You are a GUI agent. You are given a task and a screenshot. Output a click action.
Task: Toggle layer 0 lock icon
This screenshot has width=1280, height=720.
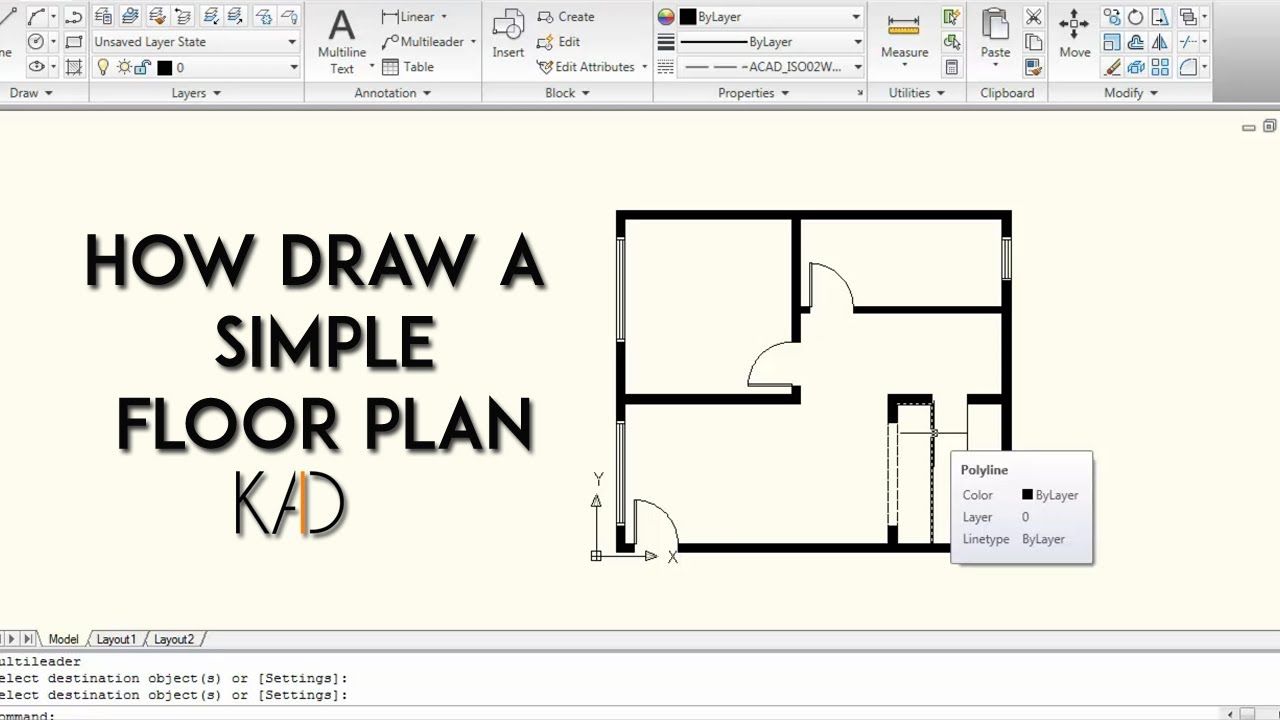(x=142, y=67)
